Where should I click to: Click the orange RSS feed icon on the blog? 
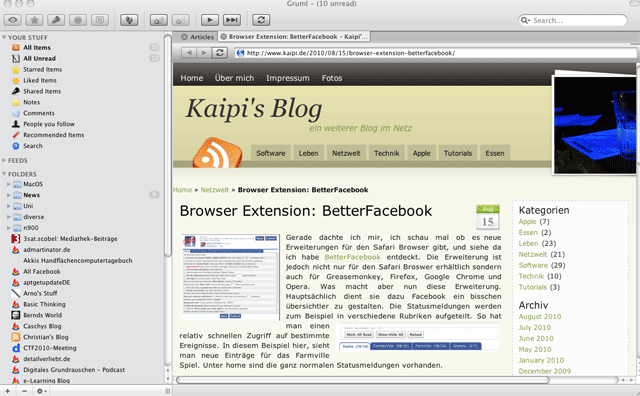(218, 153)
